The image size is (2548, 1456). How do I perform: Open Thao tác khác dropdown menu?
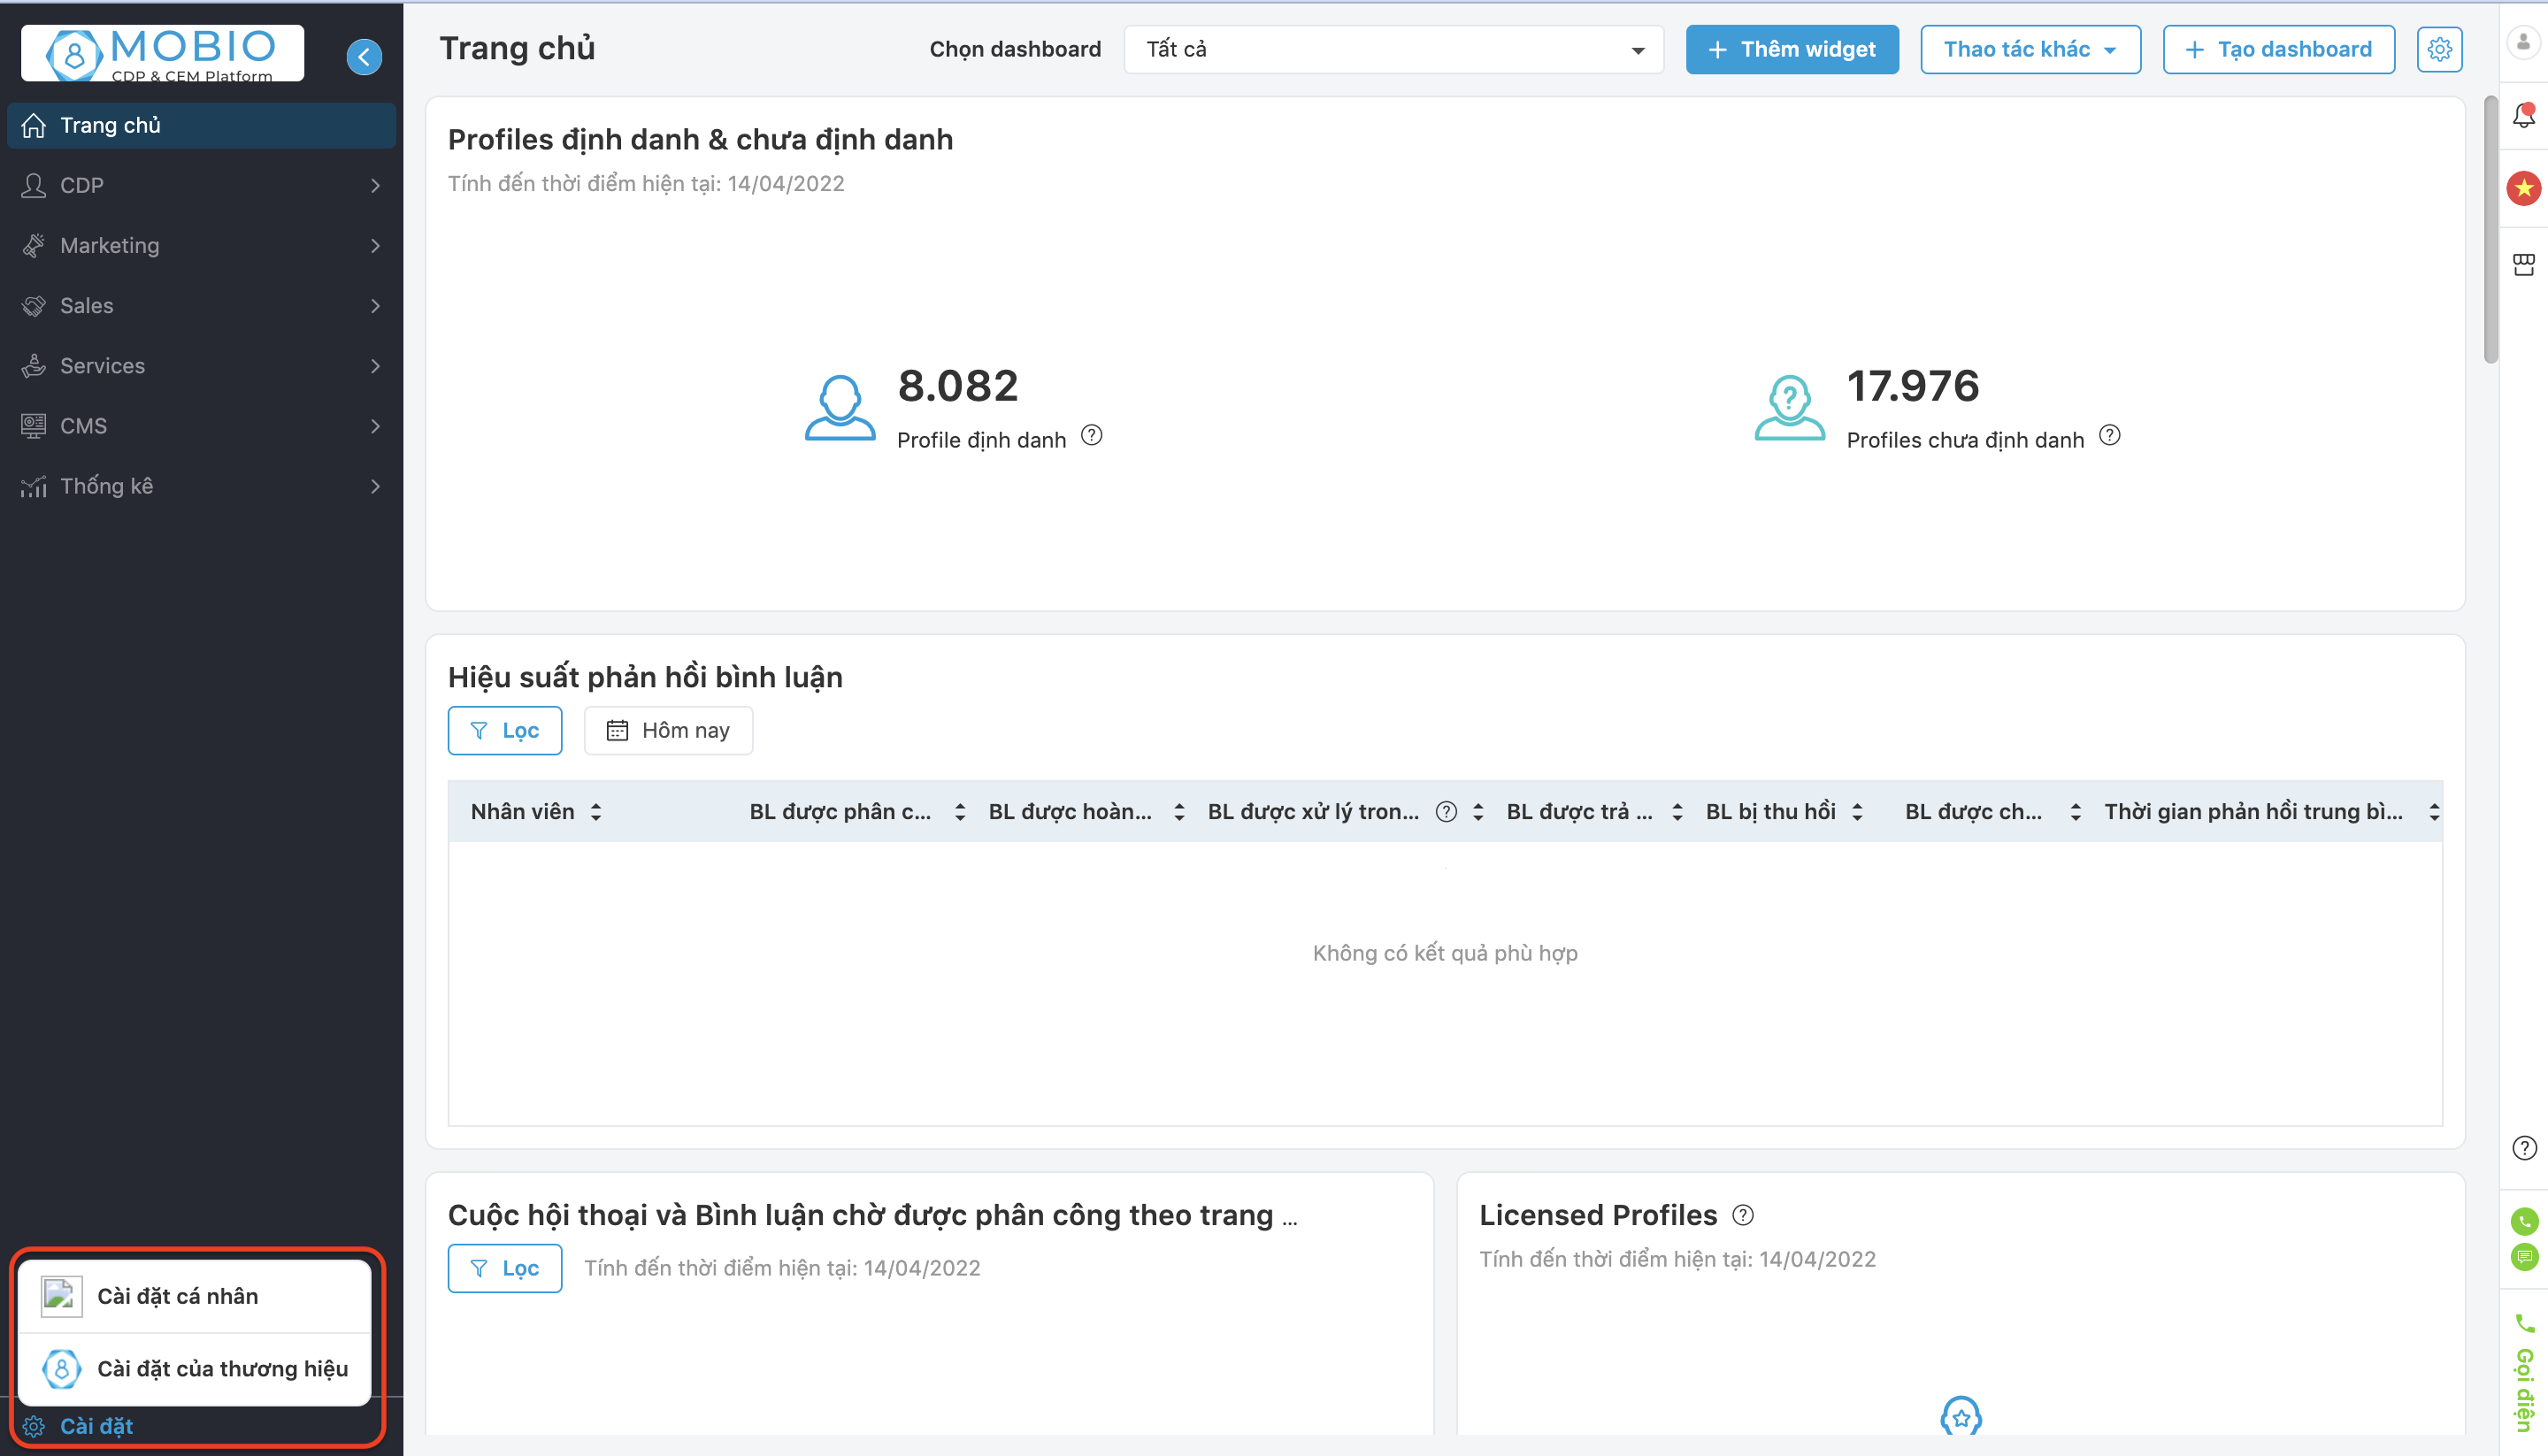(2030, 49)
